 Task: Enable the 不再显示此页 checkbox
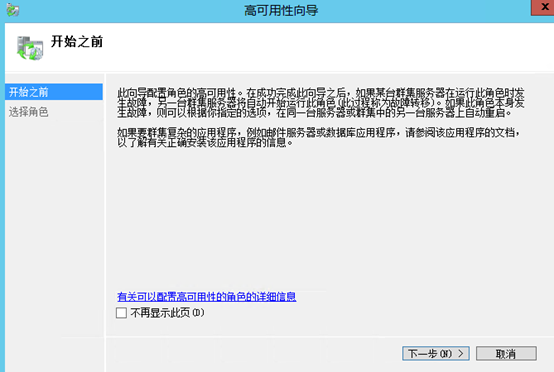click(x=121, y=313)
